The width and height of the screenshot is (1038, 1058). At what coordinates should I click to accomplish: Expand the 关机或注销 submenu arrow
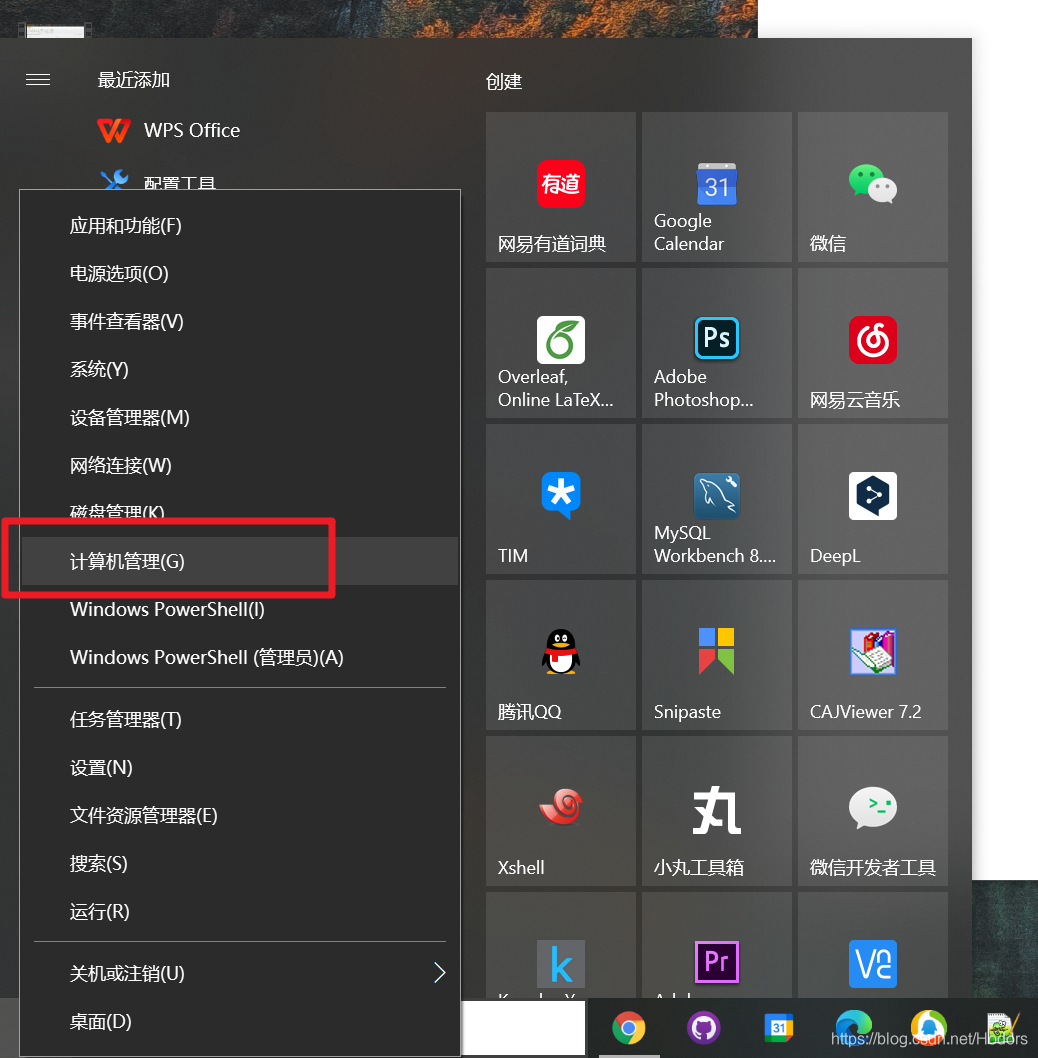[x=439, y=973]
